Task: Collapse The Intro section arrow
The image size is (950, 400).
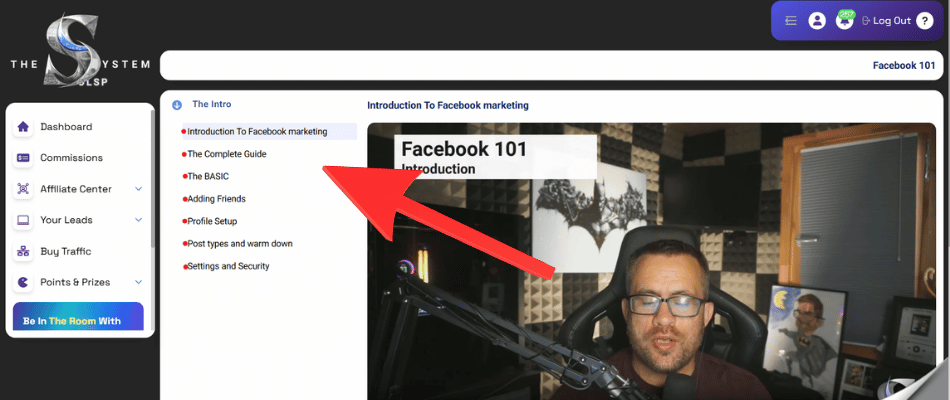Action: (x=177, y=104)
